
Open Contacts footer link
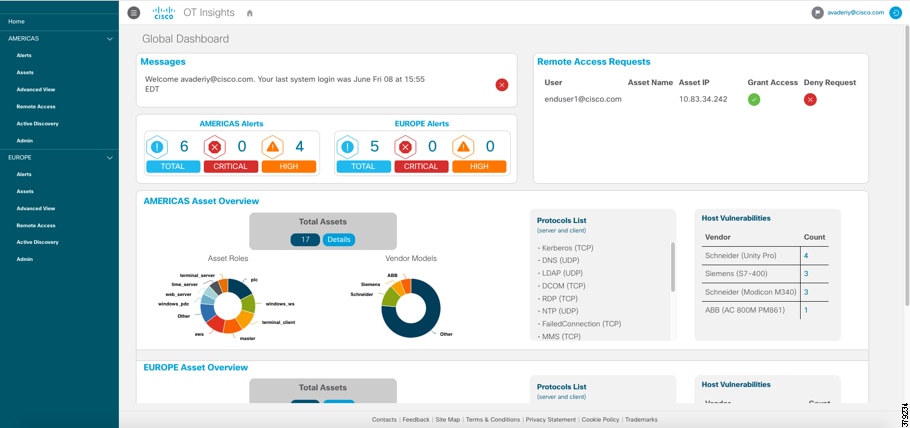(x=384, y=419)
